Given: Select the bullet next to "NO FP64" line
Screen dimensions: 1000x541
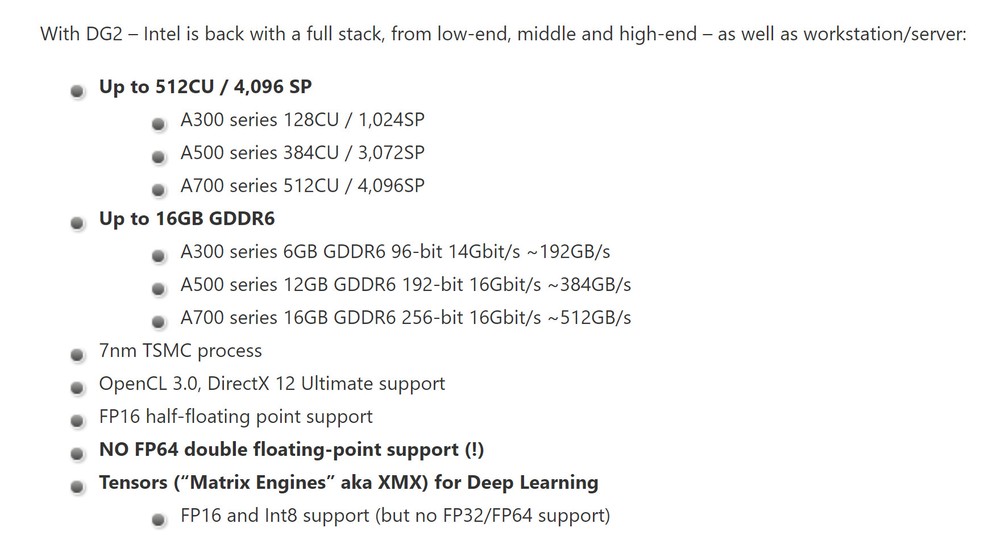Looking at the screenshot, I should (77, 454).
